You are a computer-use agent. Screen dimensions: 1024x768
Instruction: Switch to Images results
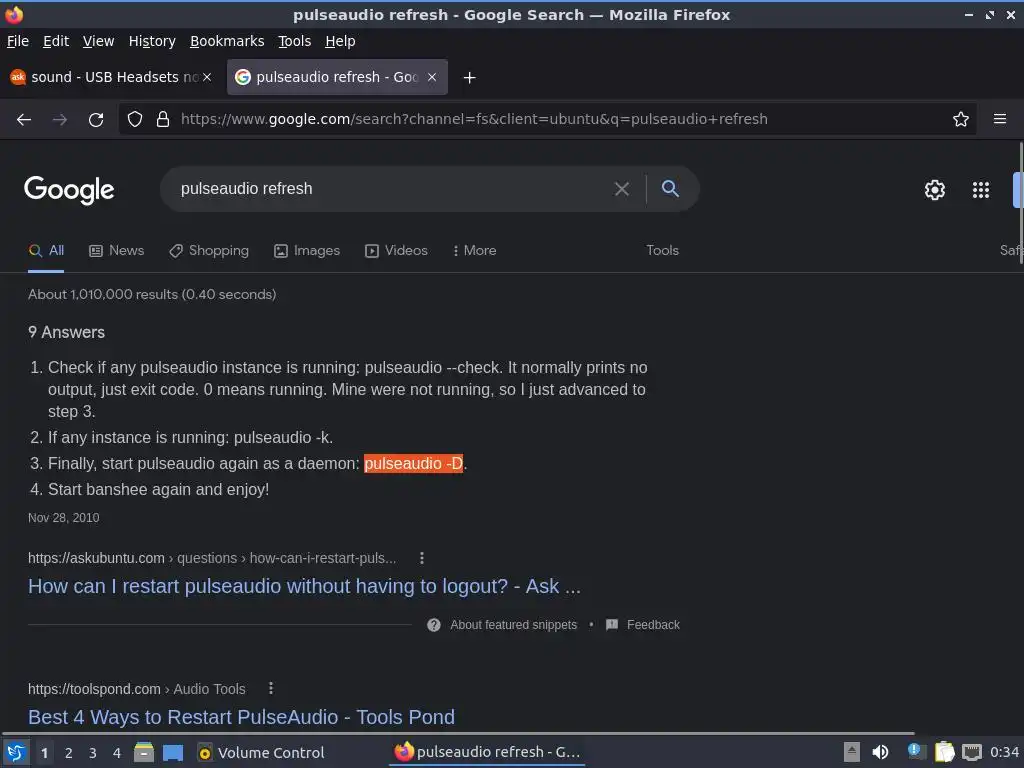[307, 251]
